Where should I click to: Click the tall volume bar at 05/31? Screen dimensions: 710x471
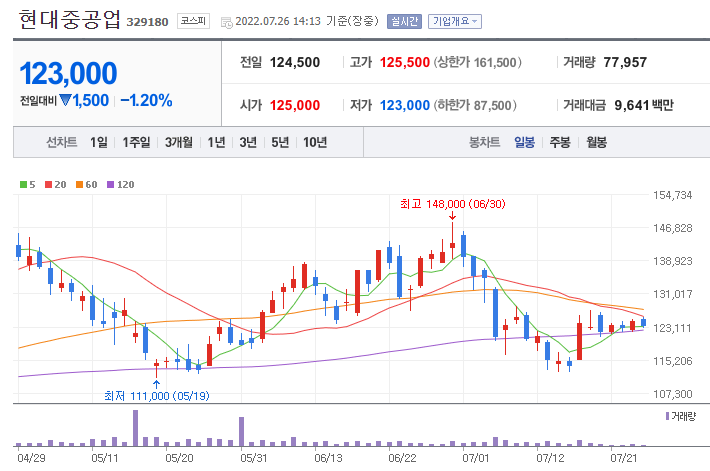pos(241,432)
